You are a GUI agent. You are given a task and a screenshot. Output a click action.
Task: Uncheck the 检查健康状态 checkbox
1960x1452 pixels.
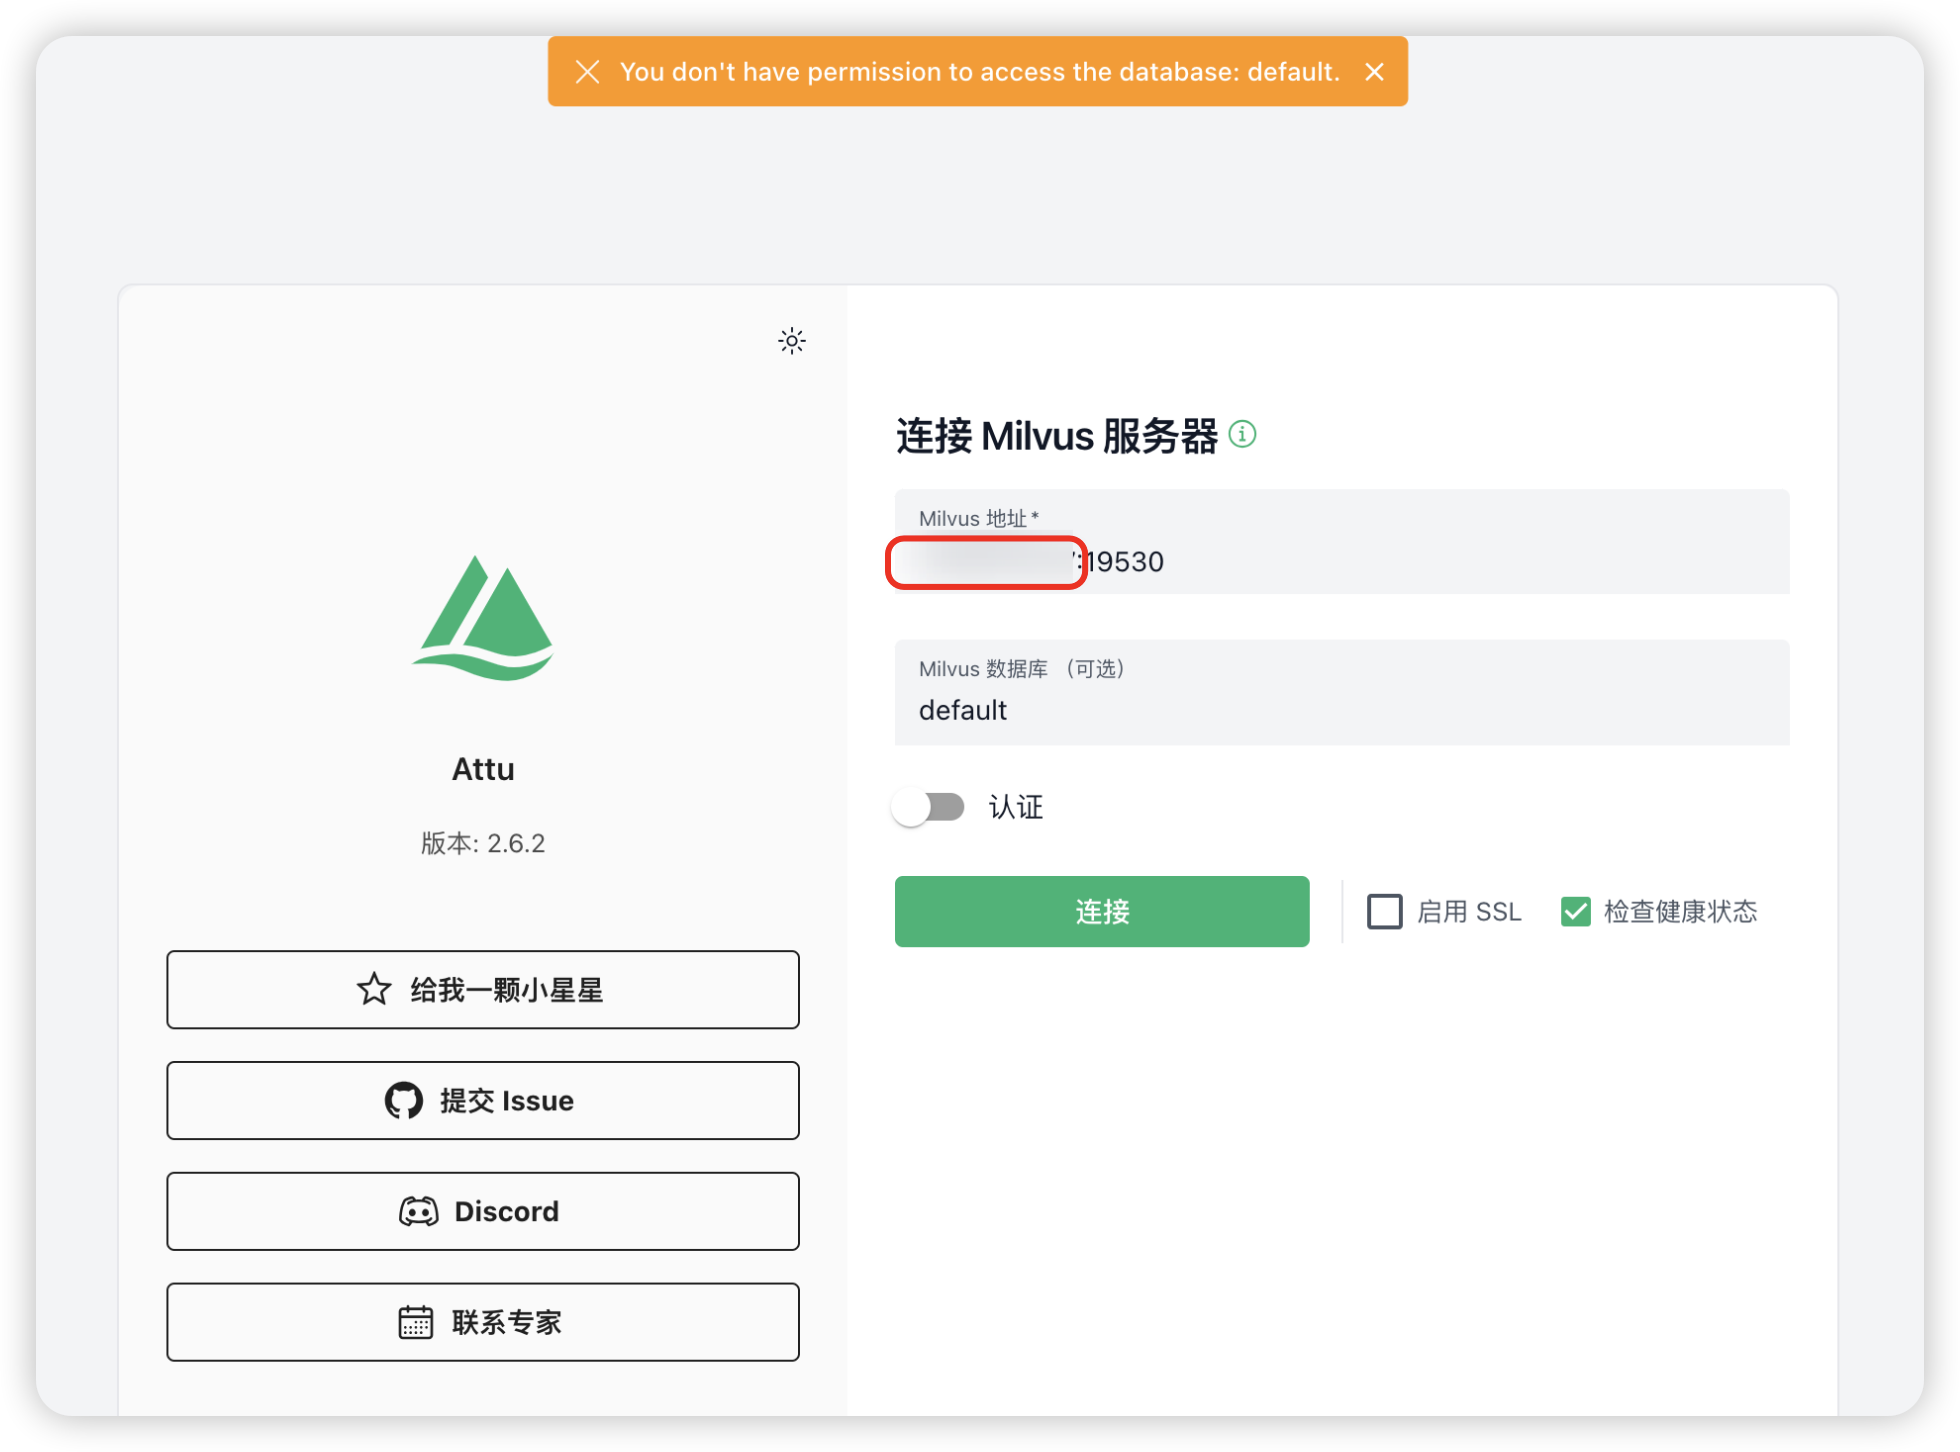(1575, 911)
